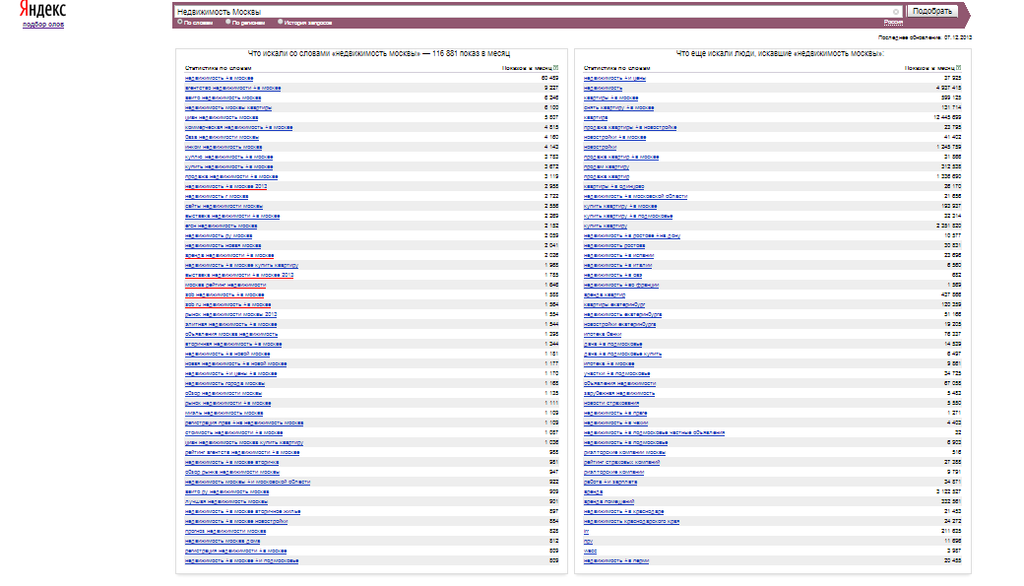This screenshot has height=586, width=1024.
Task: Open the 'Россия' region selector link
Action: tap(893, 22)
